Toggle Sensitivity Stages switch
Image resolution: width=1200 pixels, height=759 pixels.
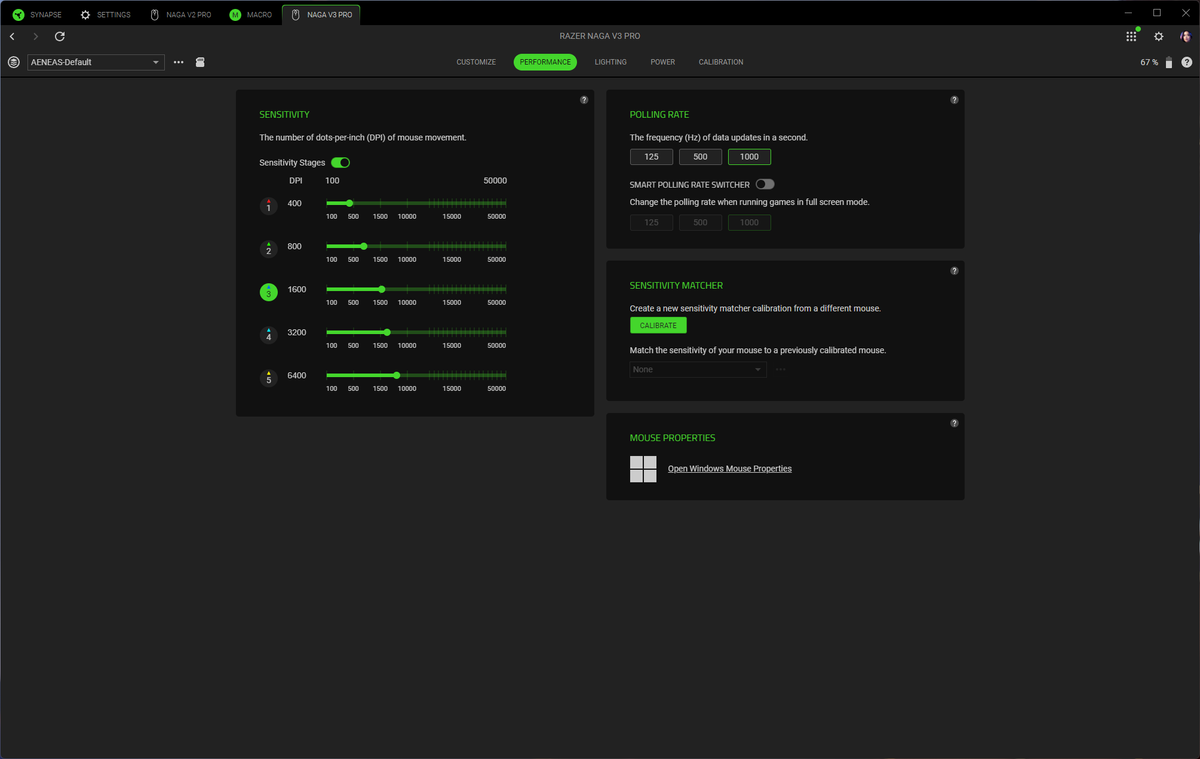[x=340, y=162]
